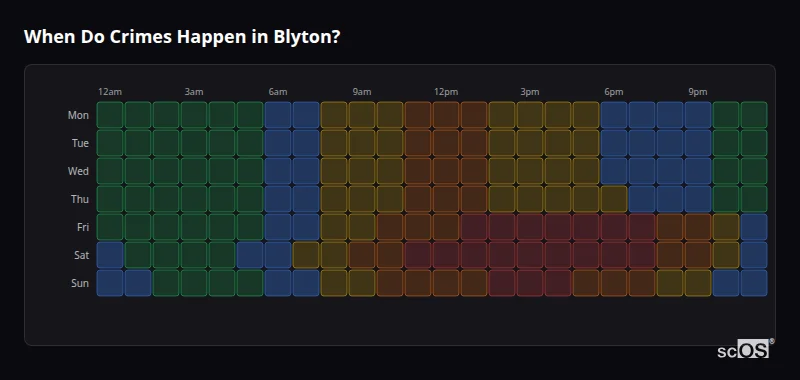Select the '9pm' column label
Image resolution: width=800 pixels, height=380 pixels.
point(698,92)
